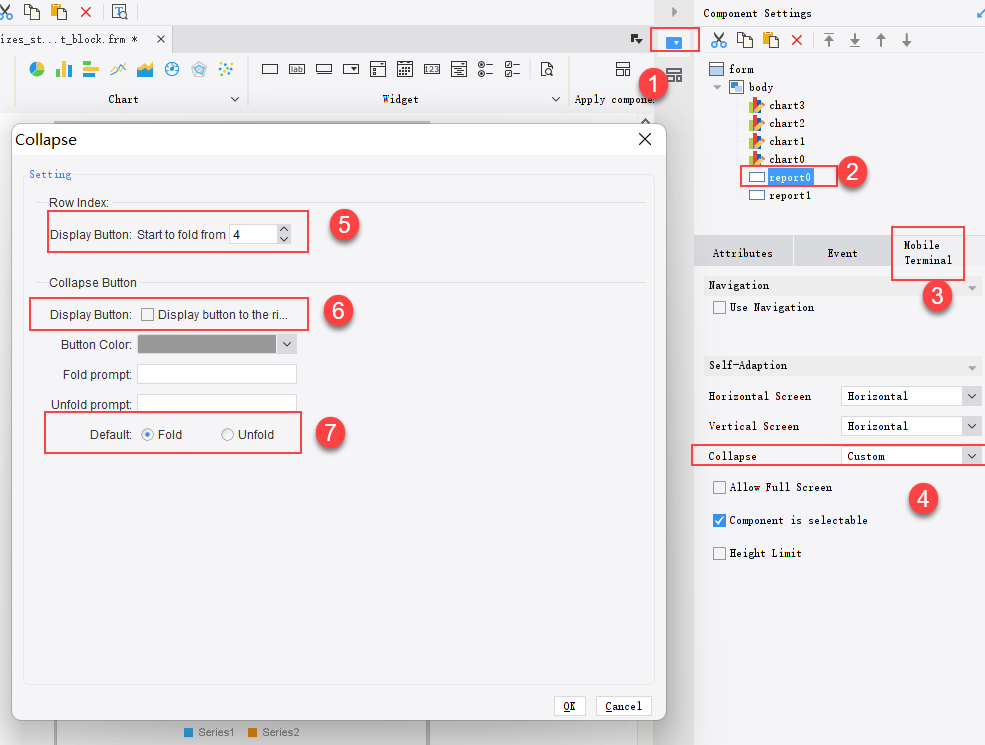Click the delete icon in Component Settings panel
Image resolution: width=985 pixels, height=745 pixels.
796,41
